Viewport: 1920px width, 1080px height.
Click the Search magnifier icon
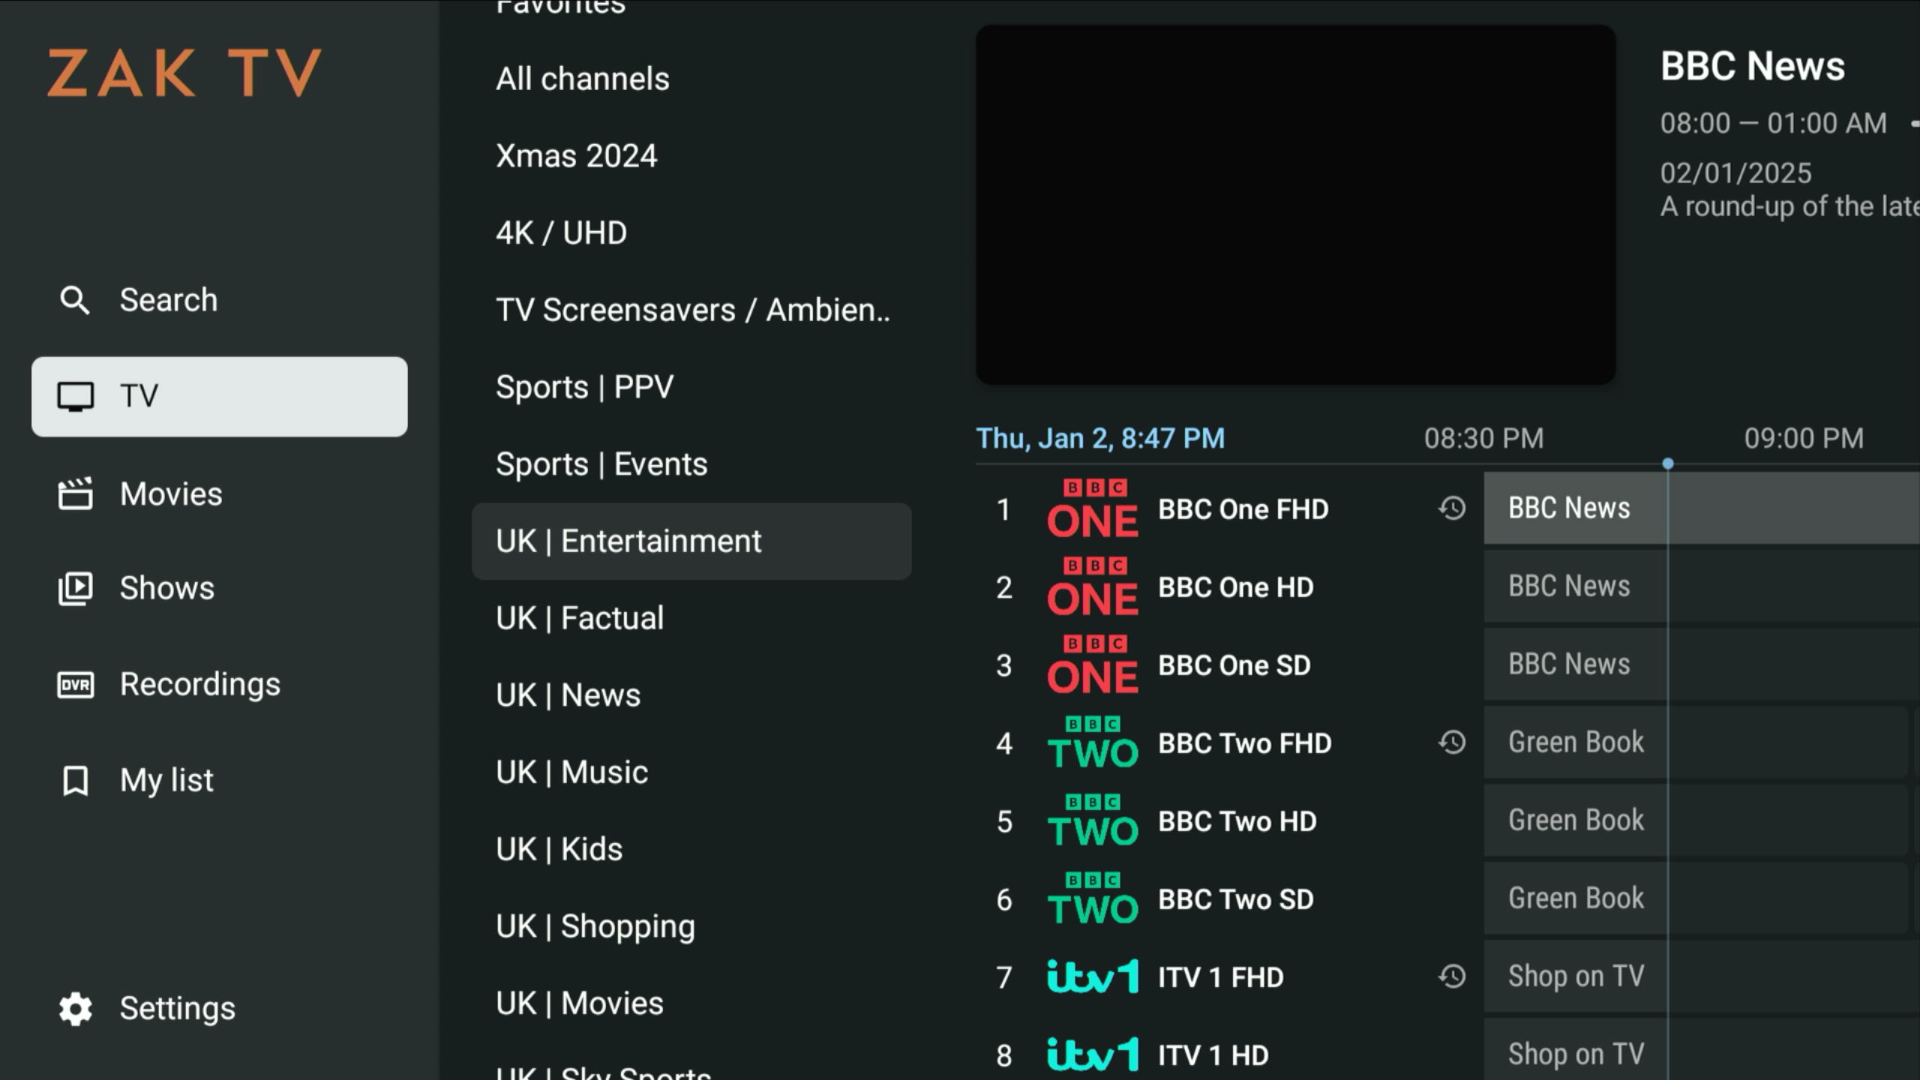click(x=75, y=300)
